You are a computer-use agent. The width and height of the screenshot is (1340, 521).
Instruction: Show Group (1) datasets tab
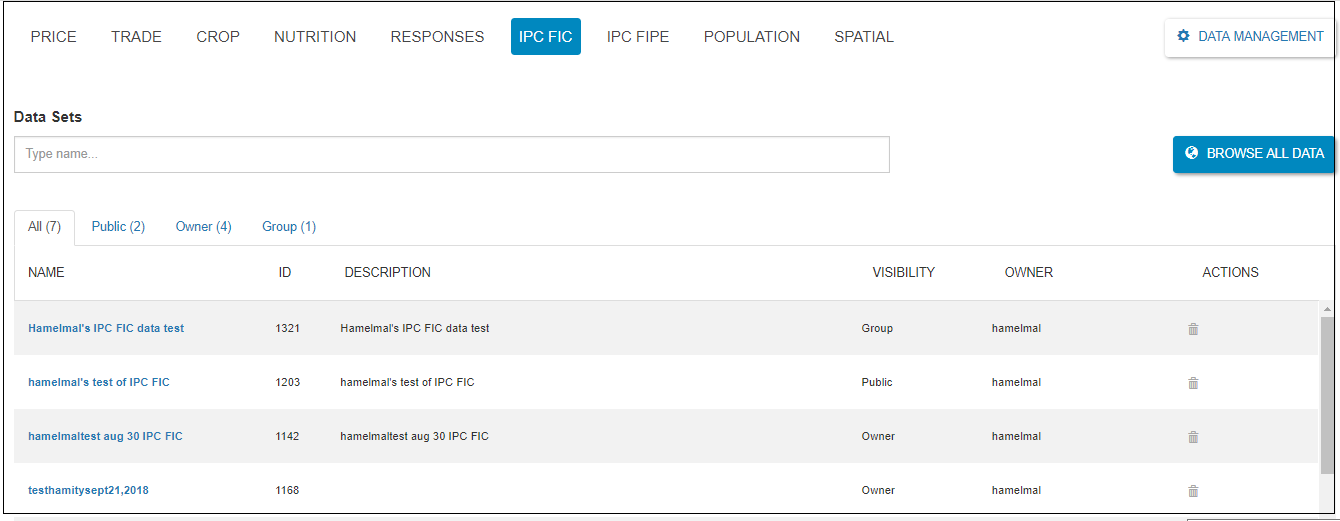(x=289, y=227)
